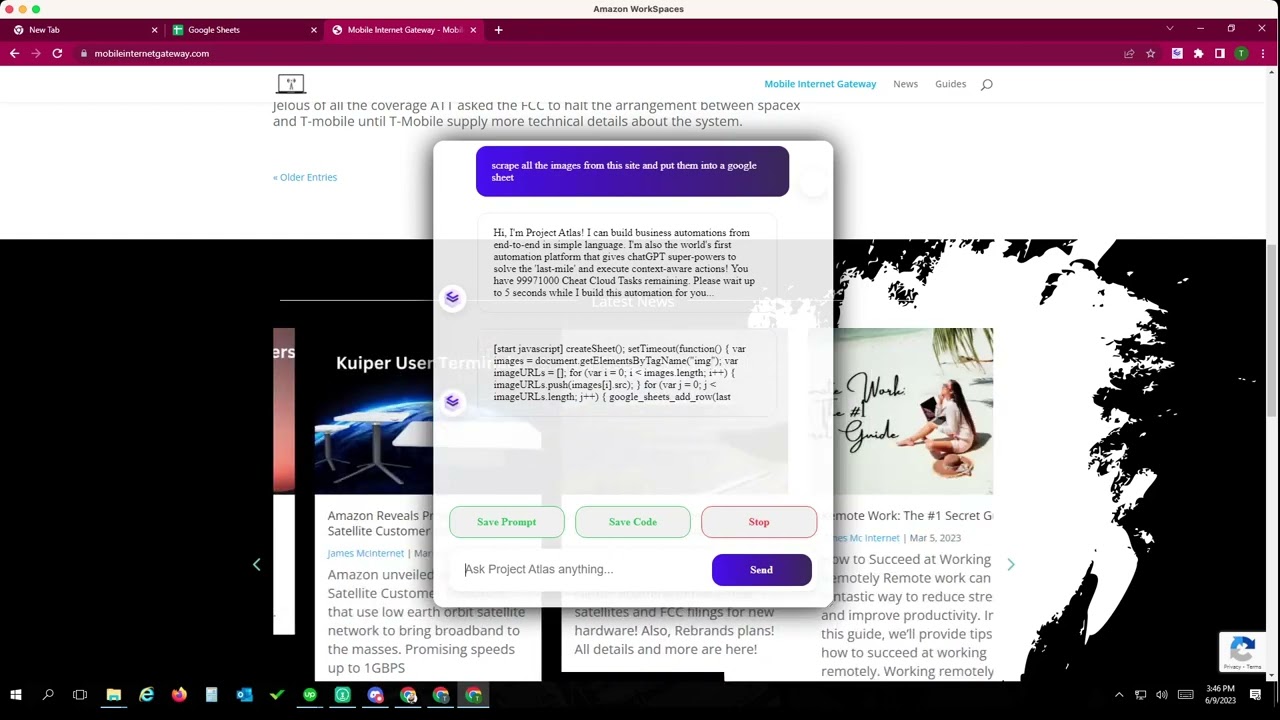The image size is (1280, 720).
Task: Toggle the browser side panel
Action: [x=1220, y=54]
